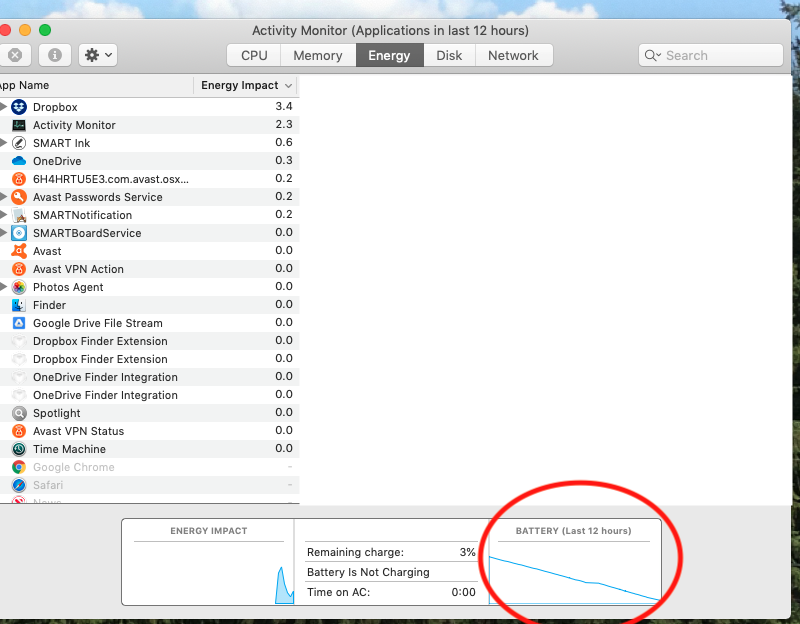This screenshot has width=800, height=624.
Task: Click the Battery last 12 hours graph
Action: 574,573
